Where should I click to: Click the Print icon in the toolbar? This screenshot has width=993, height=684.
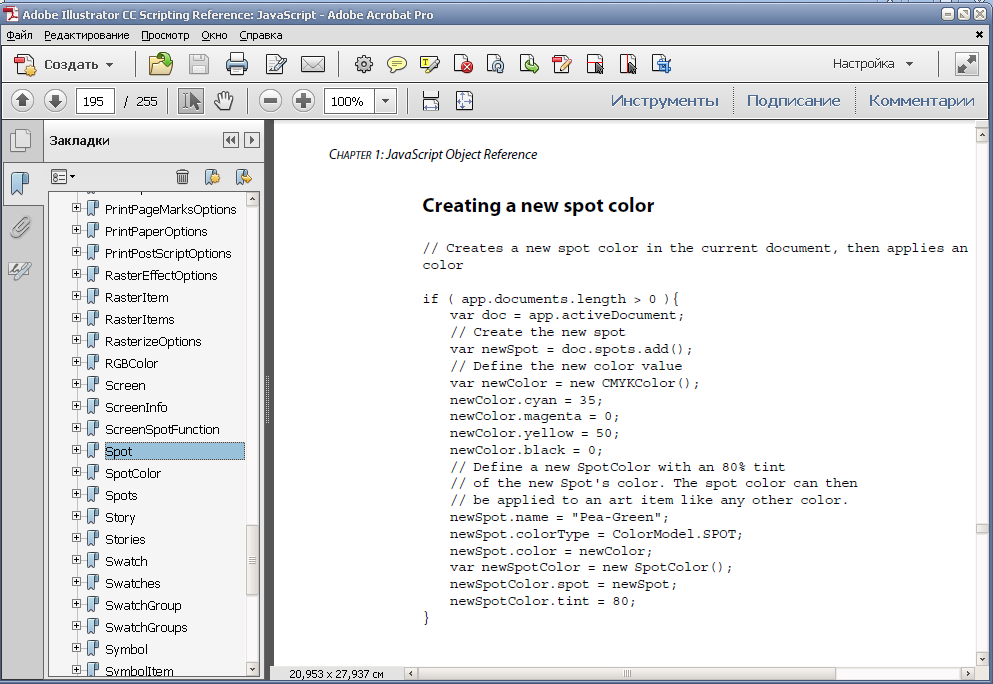(x=236, y=65)
